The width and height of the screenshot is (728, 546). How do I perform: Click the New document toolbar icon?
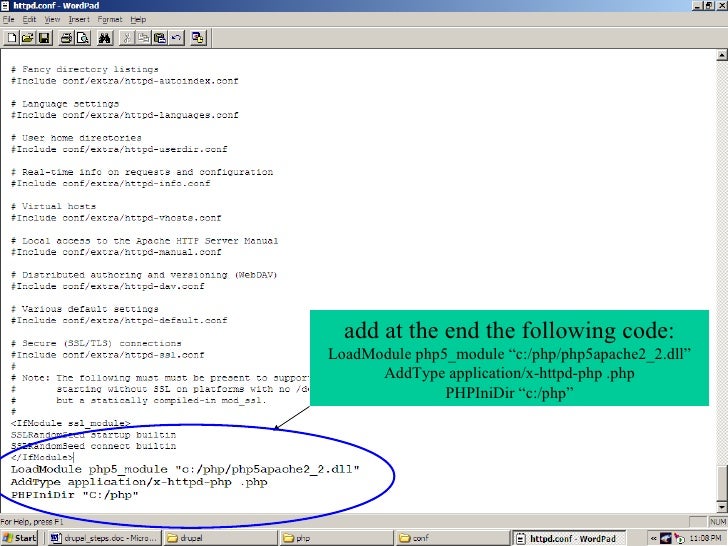pos(12,38)
